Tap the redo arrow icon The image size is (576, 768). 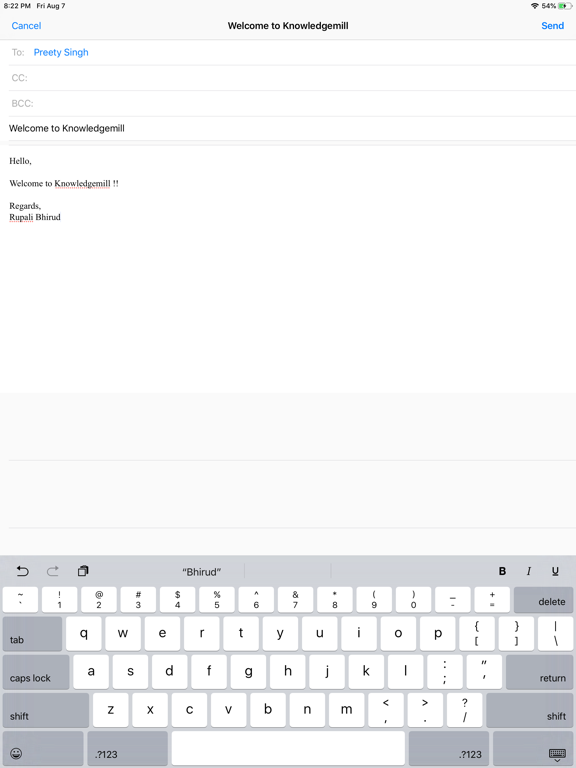point(53,571)
